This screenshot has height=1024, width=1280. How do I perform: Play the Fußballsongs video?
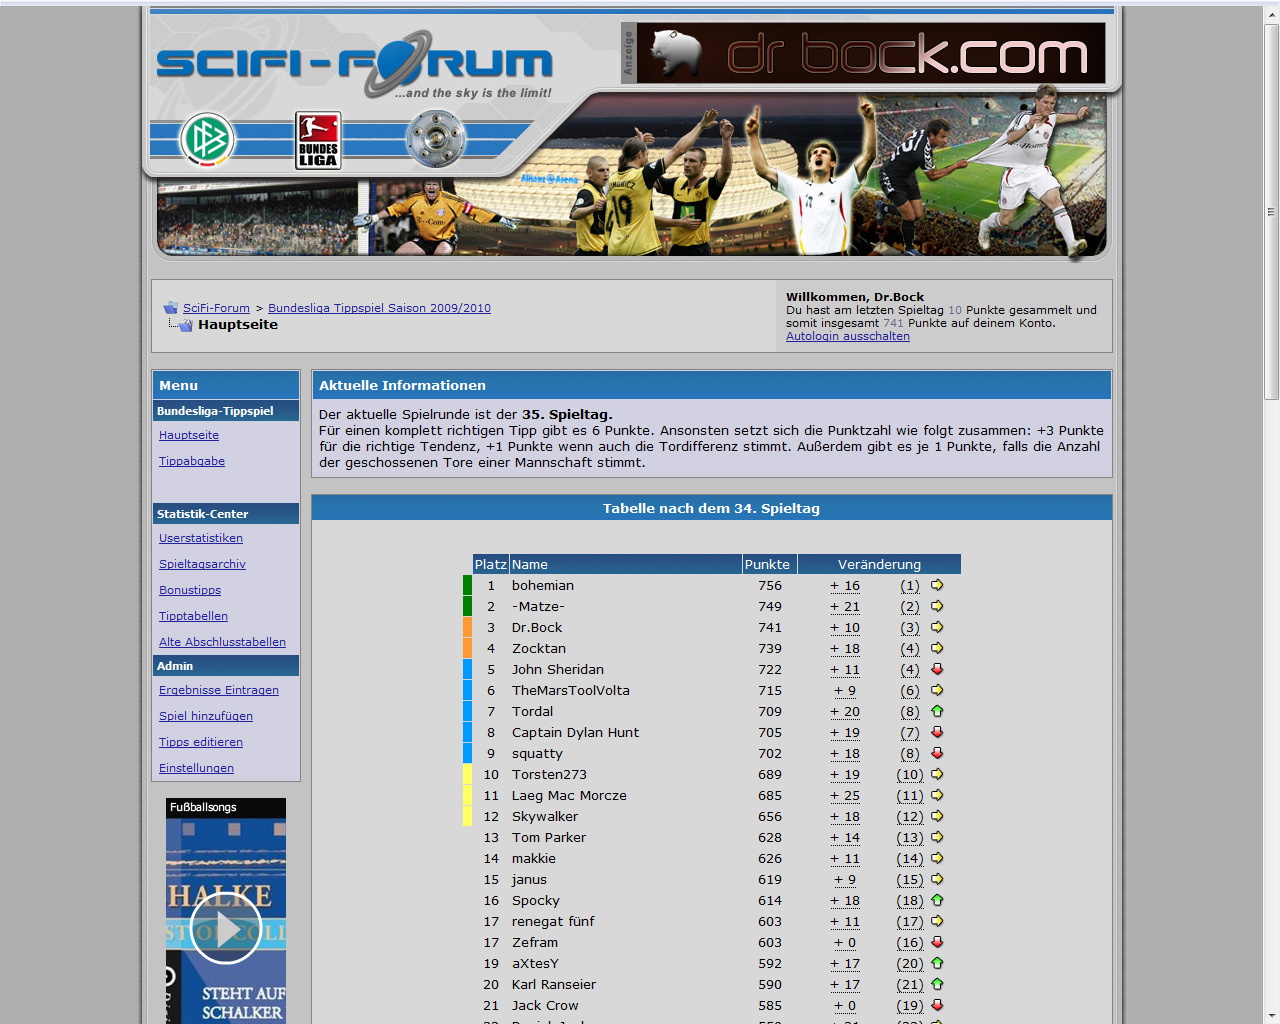coord(225,928)
